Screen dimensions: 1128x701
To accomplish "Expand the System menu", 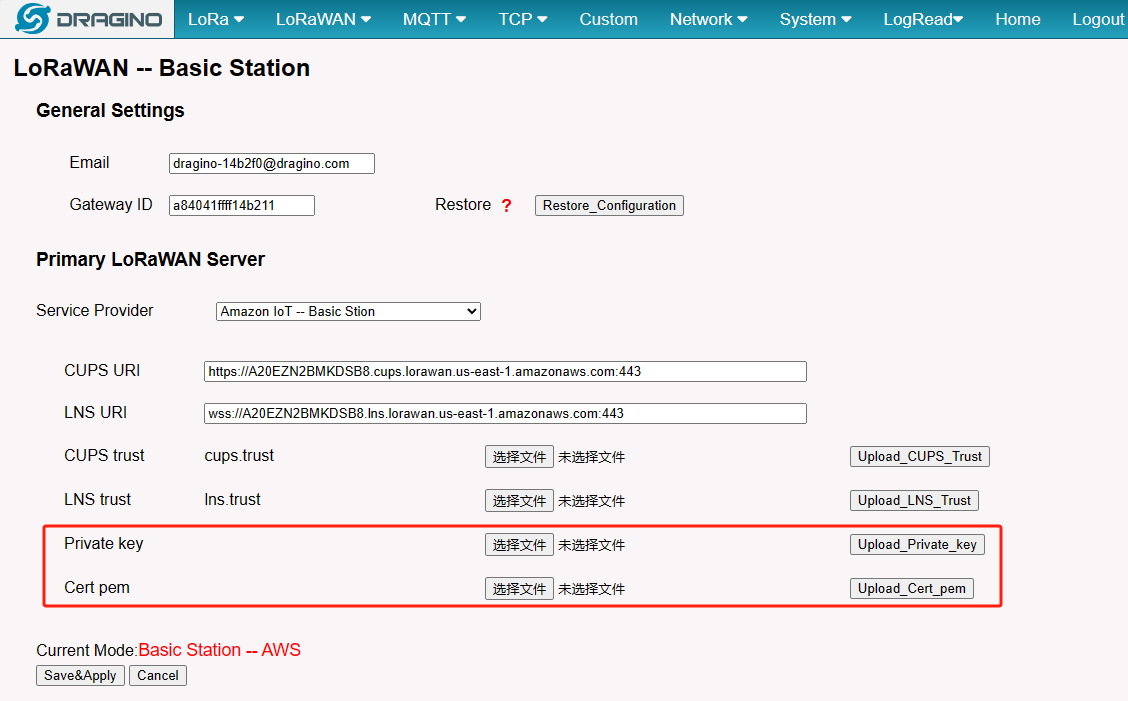I will click(x=815, y=19).
